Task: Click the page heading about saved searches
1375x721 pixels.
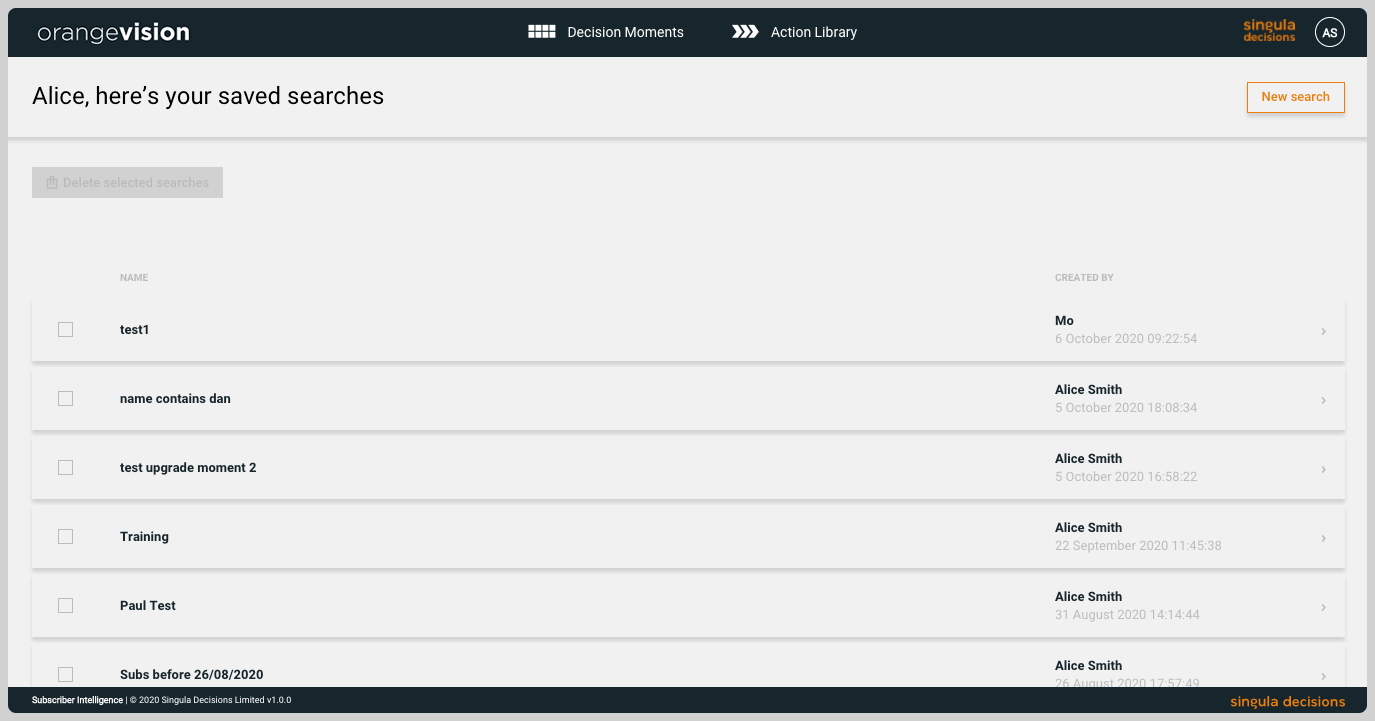Action: pyautogui.click(x=208, y=96)
